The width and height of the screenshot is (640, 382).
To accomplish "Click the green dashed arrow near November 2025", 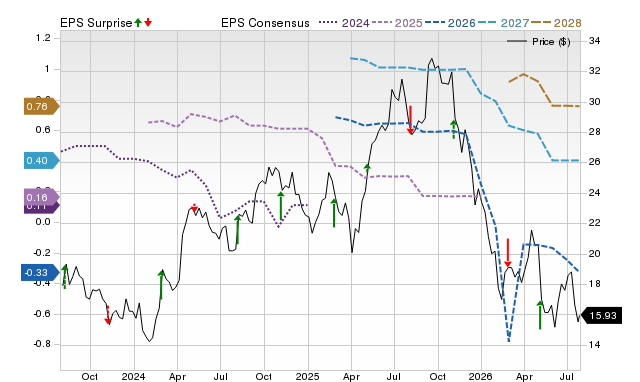I will pos(453,129).
